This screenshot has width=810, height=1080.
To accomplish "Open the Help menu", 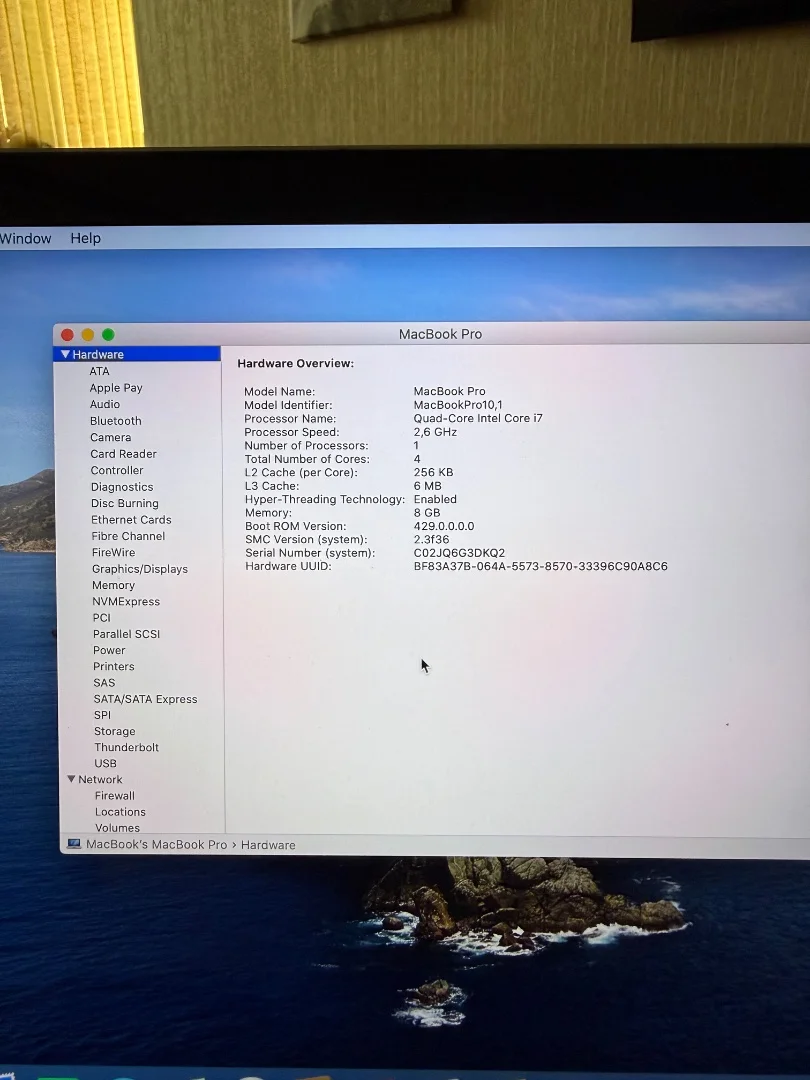I will 85,238.
